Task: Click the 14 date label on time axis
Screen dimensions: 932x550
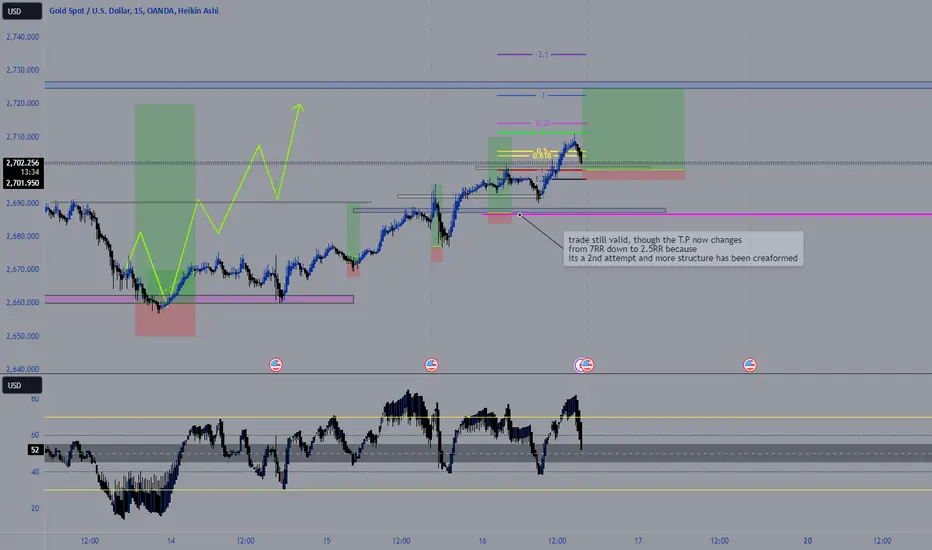Action: [x=171, y=540]
